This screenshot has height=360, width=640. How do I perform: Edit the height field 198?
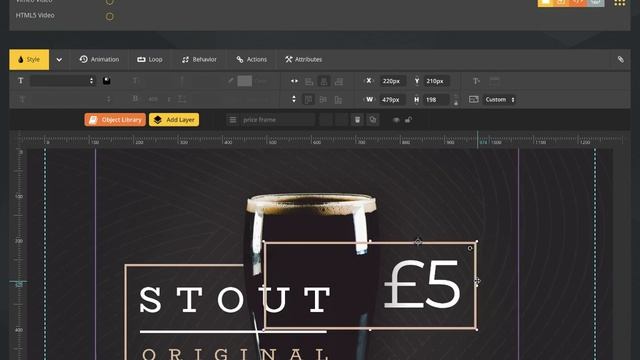click(436, 100)
